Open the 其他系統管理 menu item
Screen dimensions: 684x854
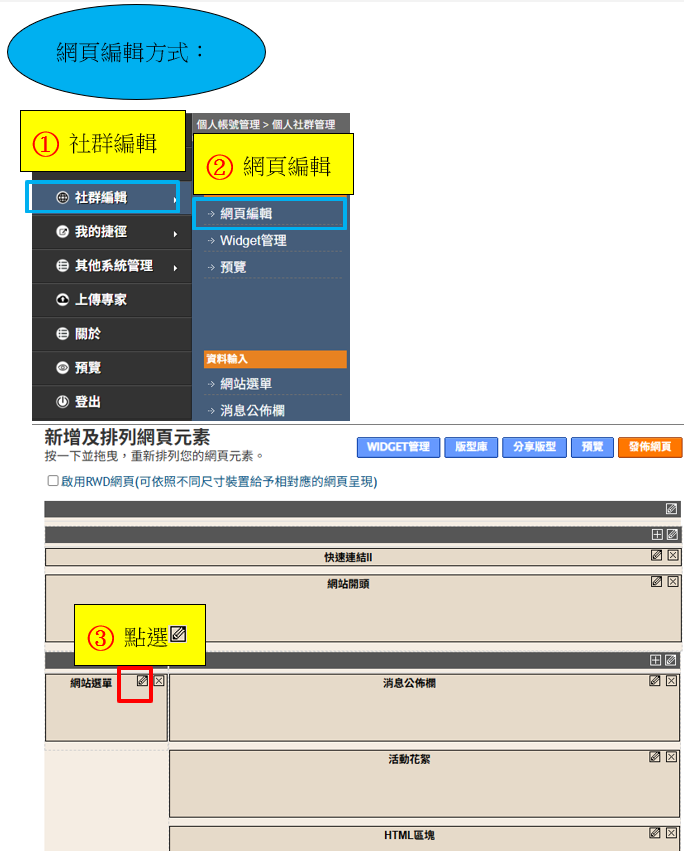(x=112, y=266)
